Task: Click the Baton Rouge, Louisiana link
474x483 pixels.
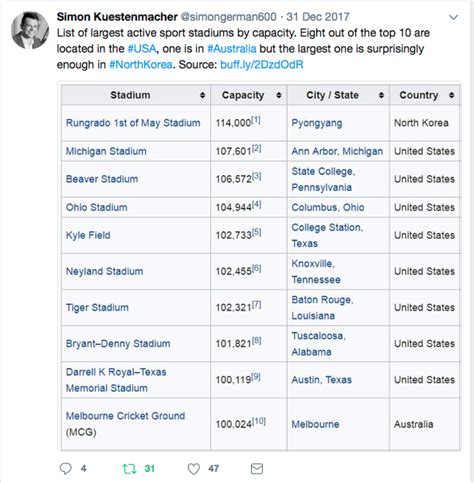Action: pyautogui.click(x=322, y=308)
